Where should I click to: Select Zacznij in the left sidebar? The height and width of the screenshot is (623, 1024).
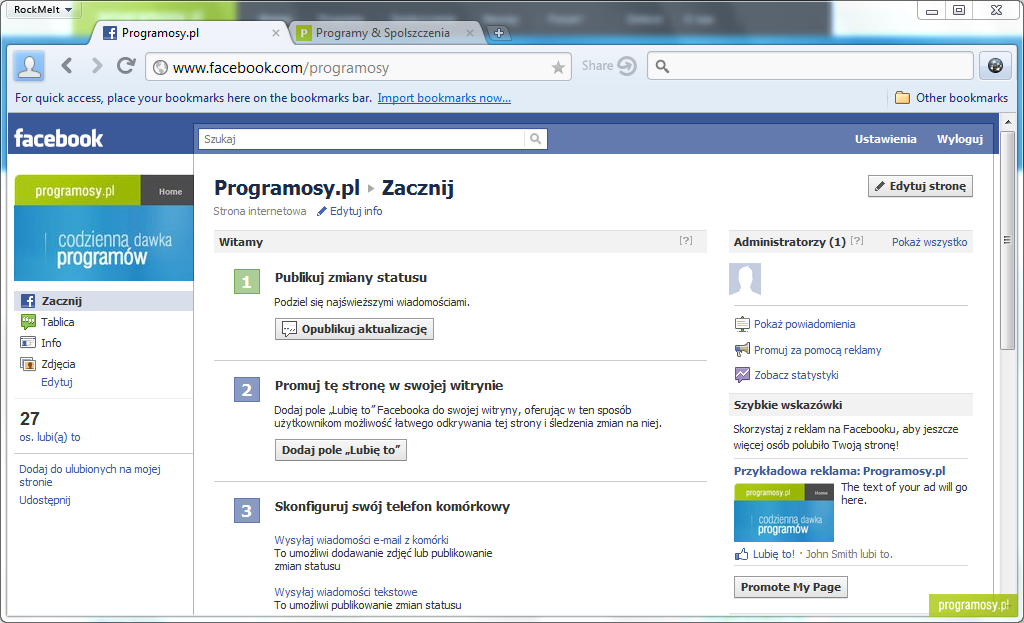(103, 301)
